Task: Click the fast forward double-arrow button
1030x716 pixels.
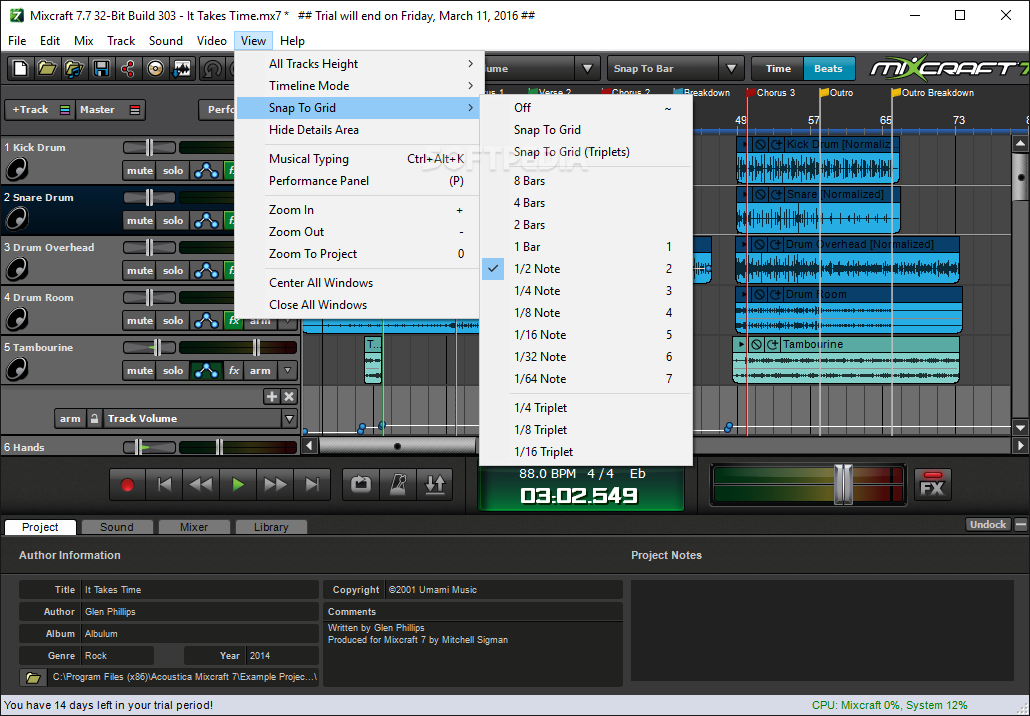Action: point(275,485)
